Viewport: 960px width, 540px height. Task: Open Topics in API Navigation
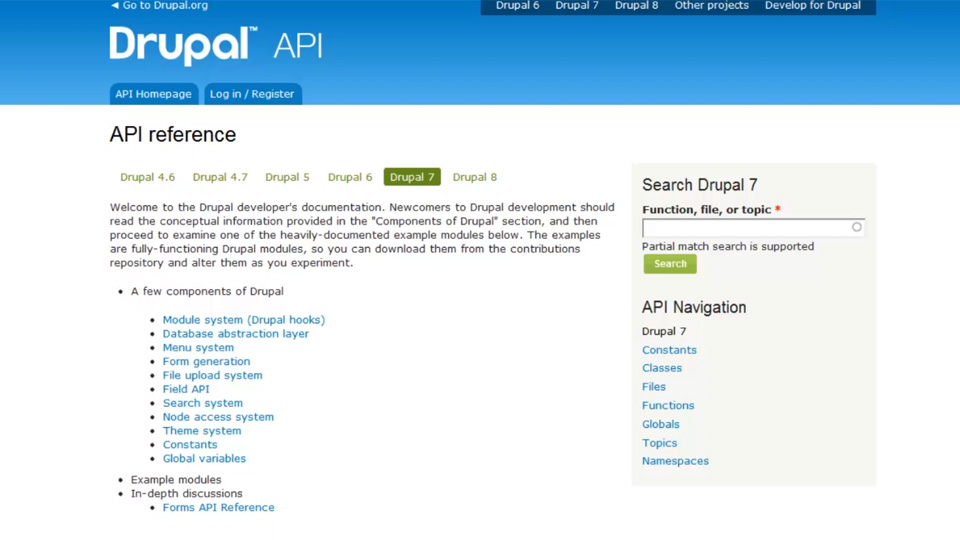coord(659,443)
